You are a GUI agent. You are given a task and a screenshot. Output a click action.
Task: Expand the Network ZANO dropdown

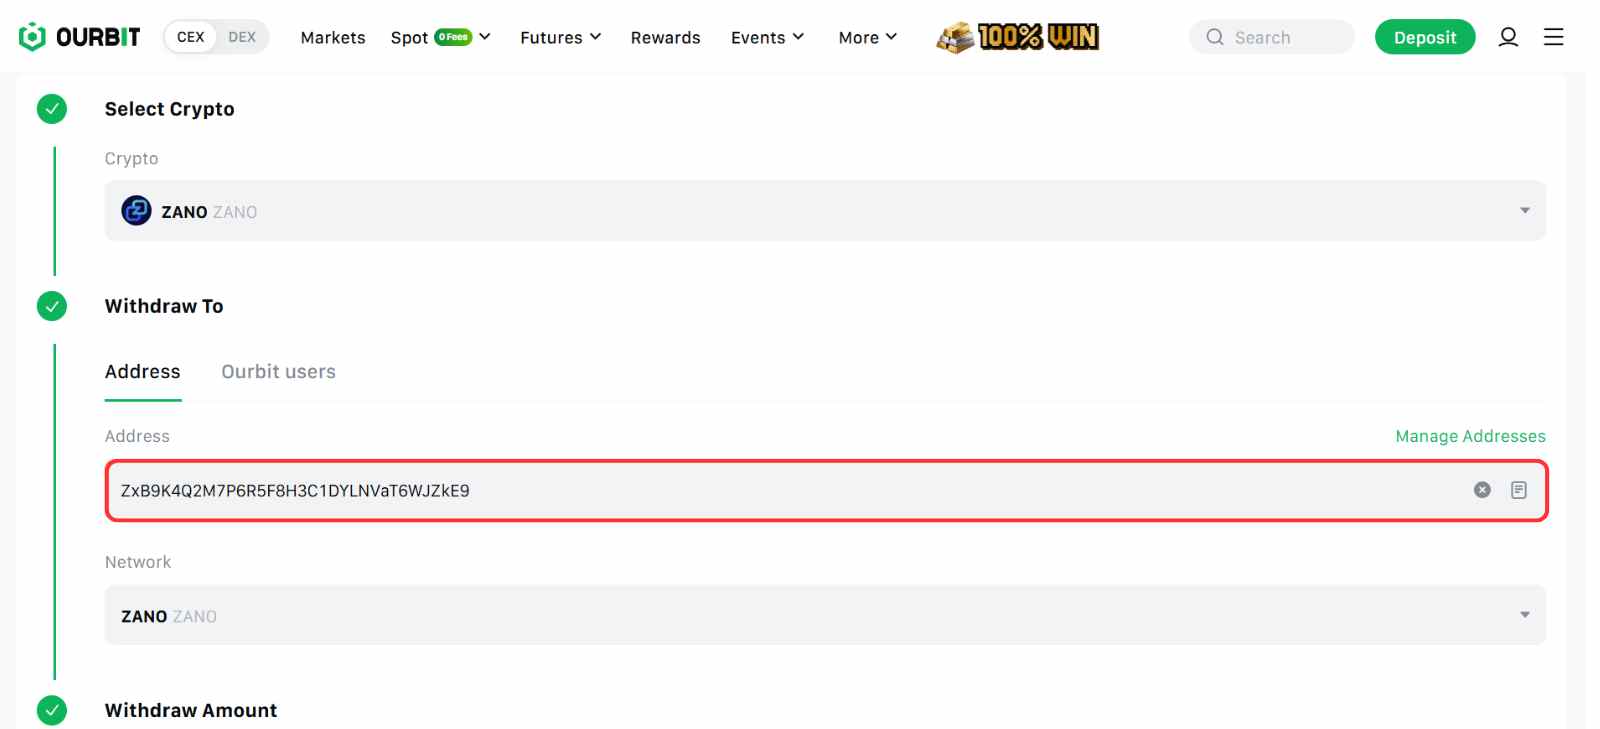pos(1524,615)
